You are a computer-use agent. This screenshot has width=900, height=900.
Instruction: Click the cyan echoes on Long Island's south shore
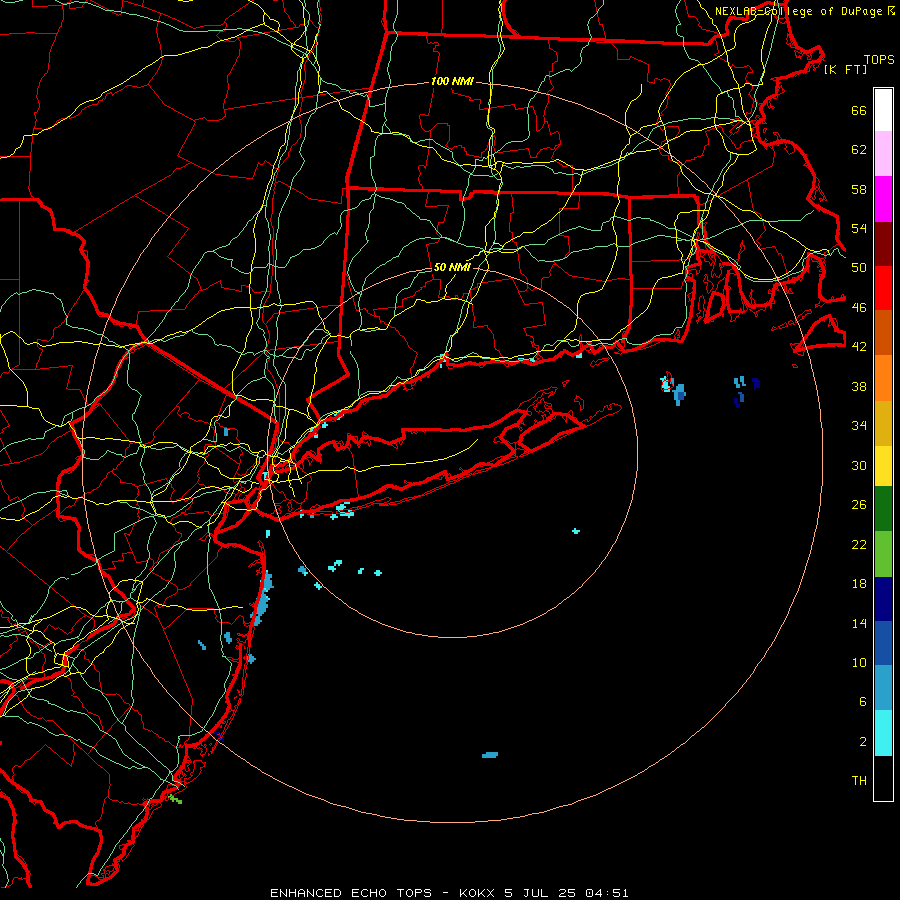pos(344,510)
